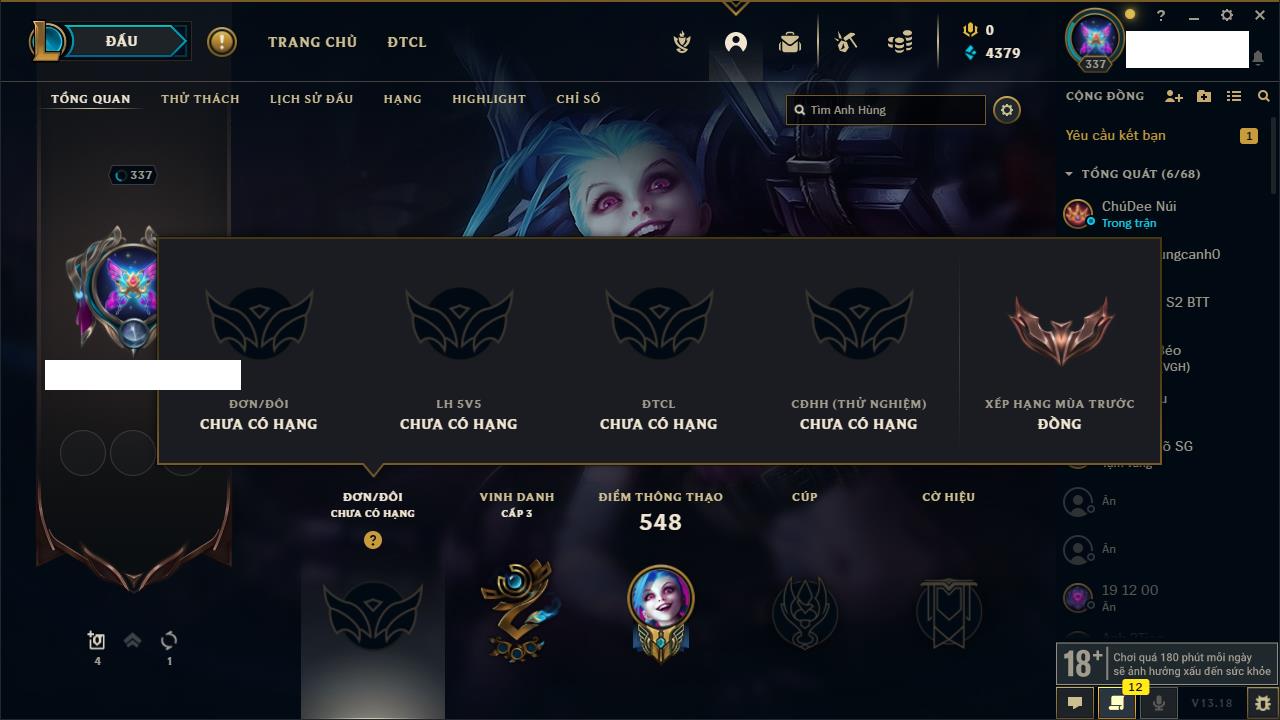Switch to the LỊCH SỬ ĐẤU tab
The height and width of the screenshot is (720, 1280).
pos(311,99)
